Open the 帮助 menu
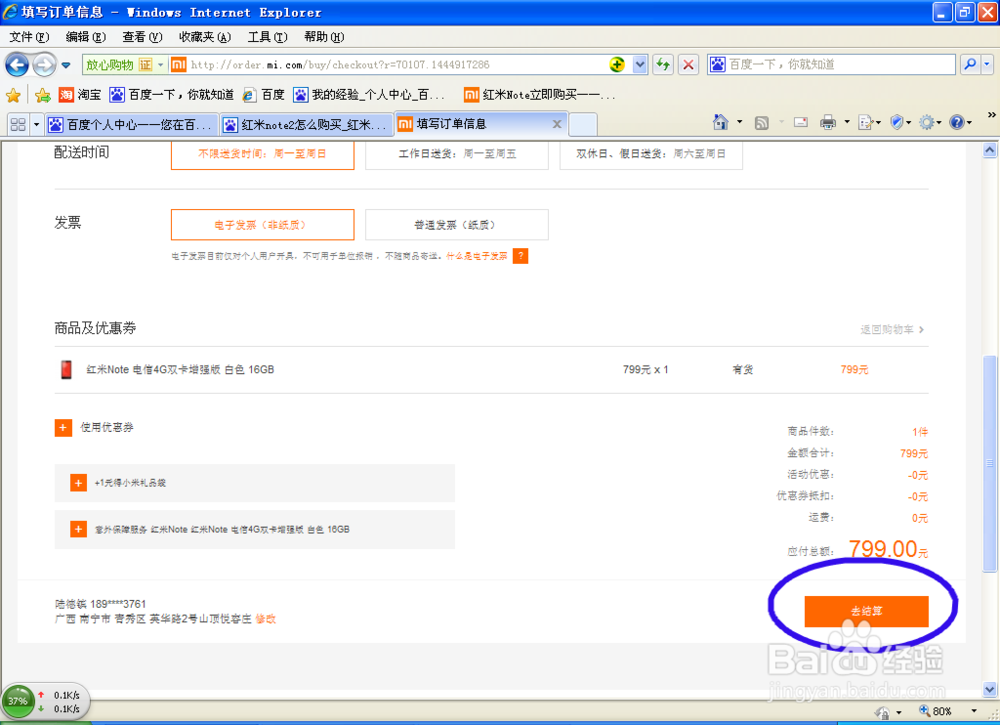This screenshot has width=1000, height=725. (324, 37)
